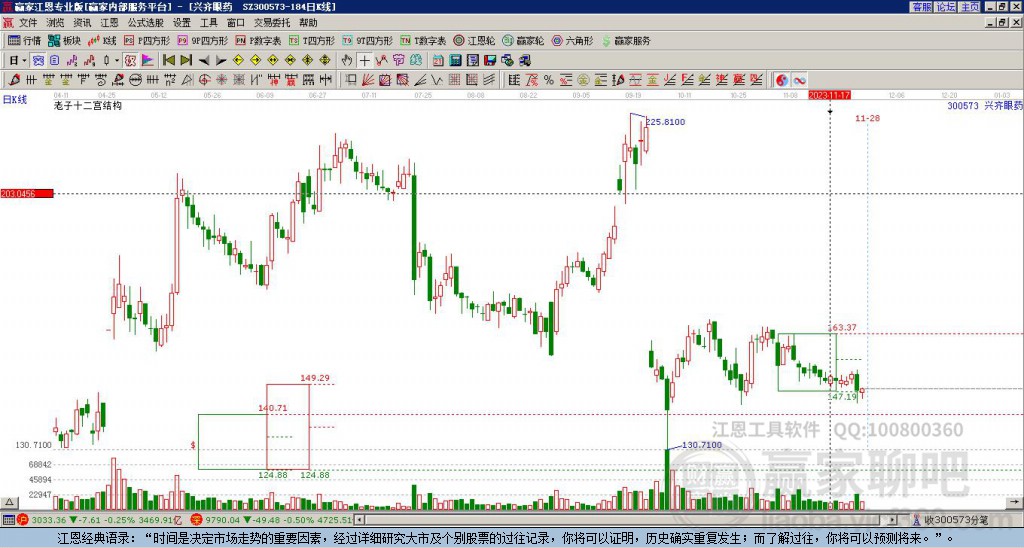Open the 六角形 hexagon tool
The height and width of the screenshot is (548, 1024).
572,40
